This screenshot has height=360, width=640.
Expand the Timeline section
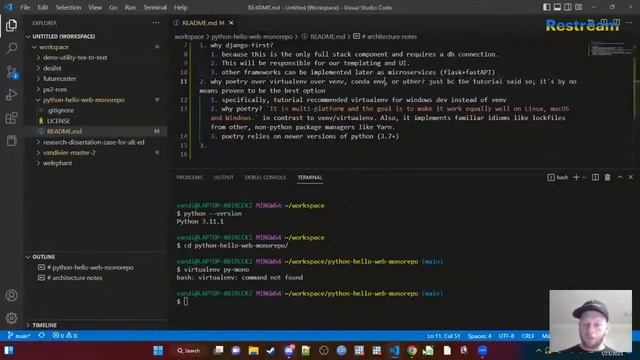click(x=44, y=325)
